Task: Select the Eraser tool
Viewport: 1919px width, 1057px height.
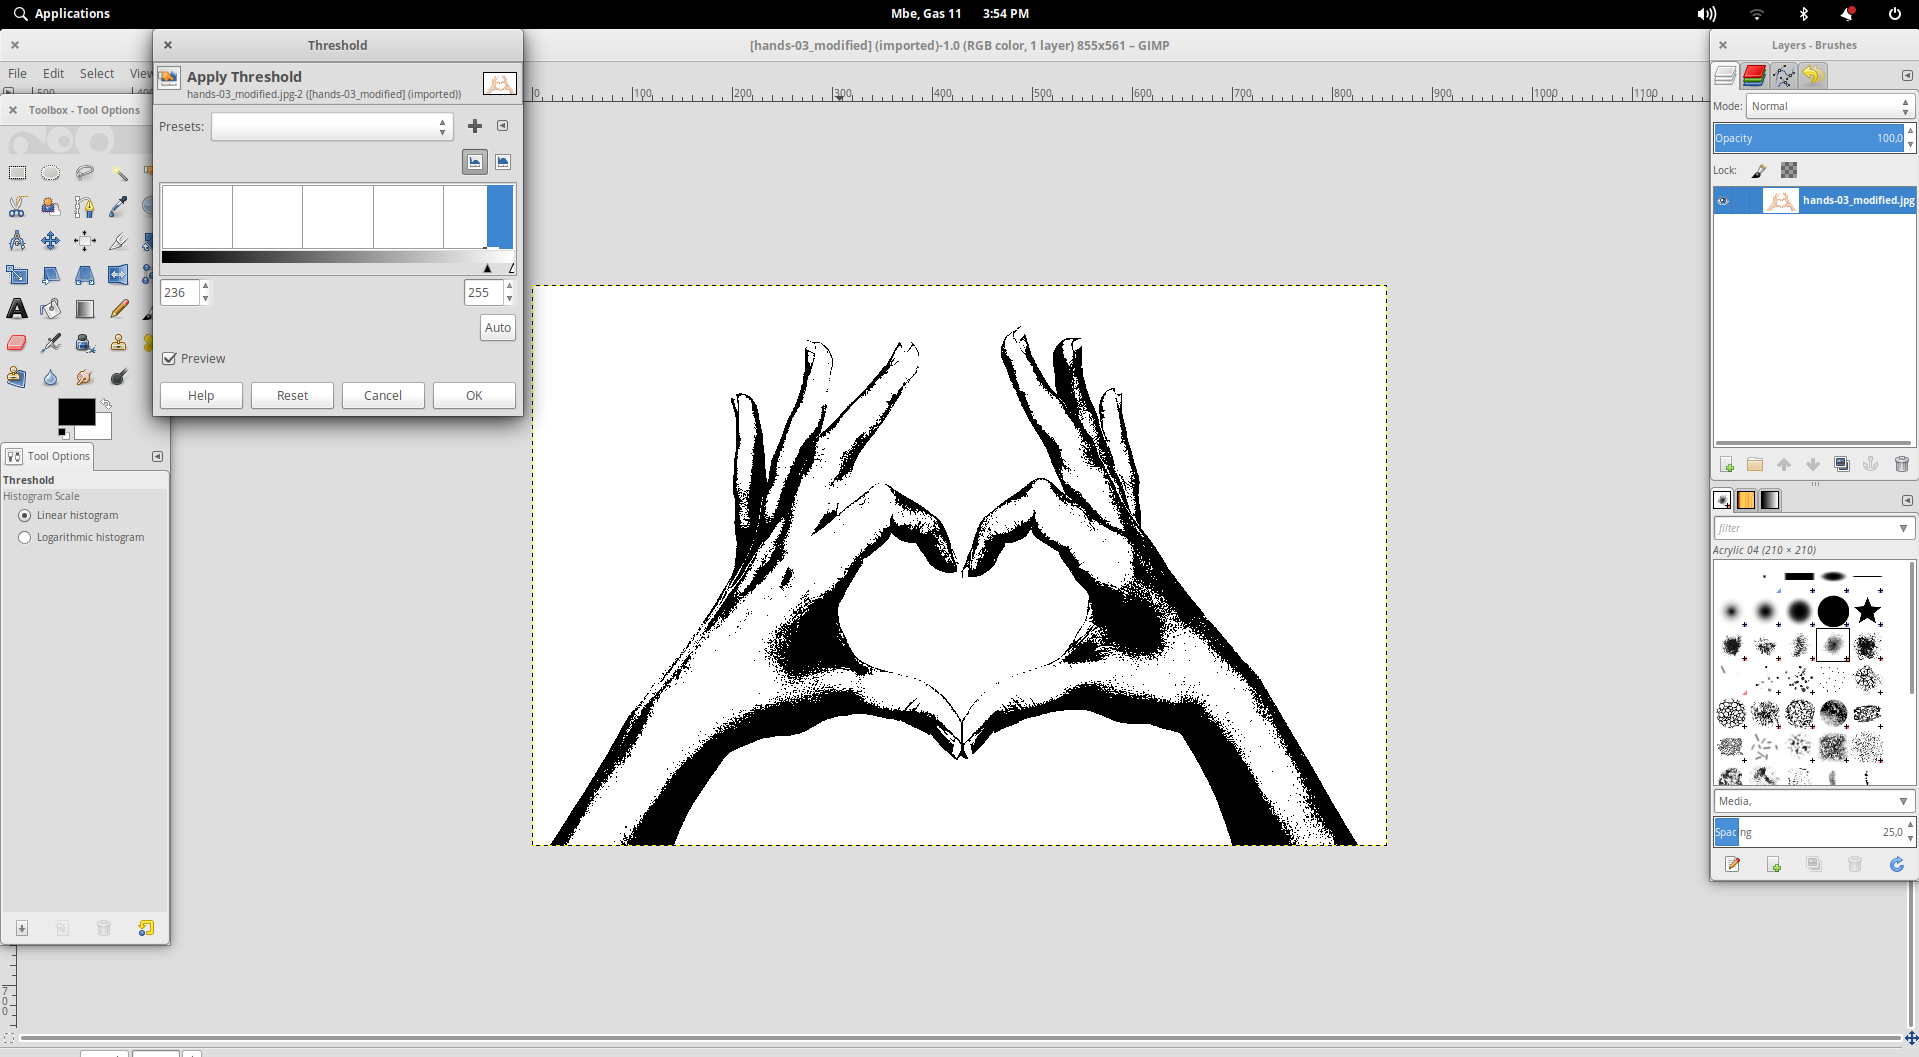Action: point(17,343)
